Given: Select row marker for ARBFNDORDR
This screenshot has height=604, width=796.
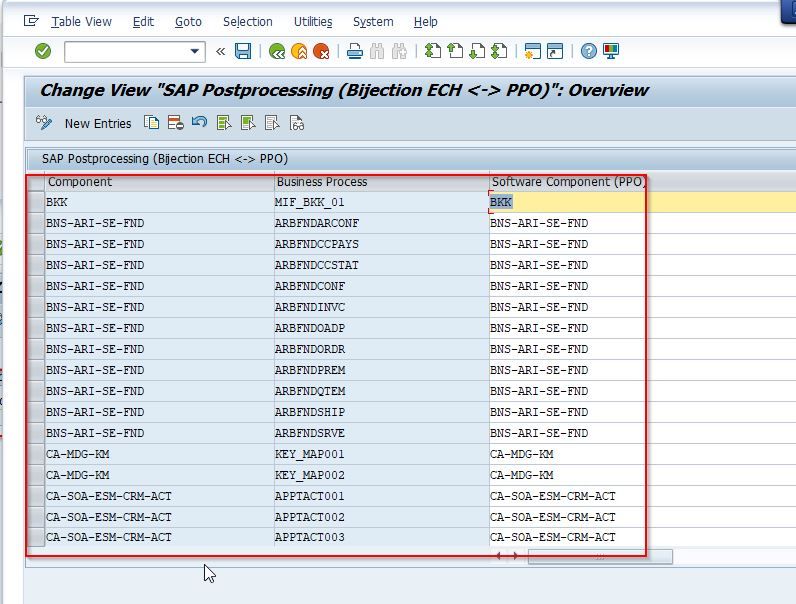Looking at the screenshot, I should (36, 349).
